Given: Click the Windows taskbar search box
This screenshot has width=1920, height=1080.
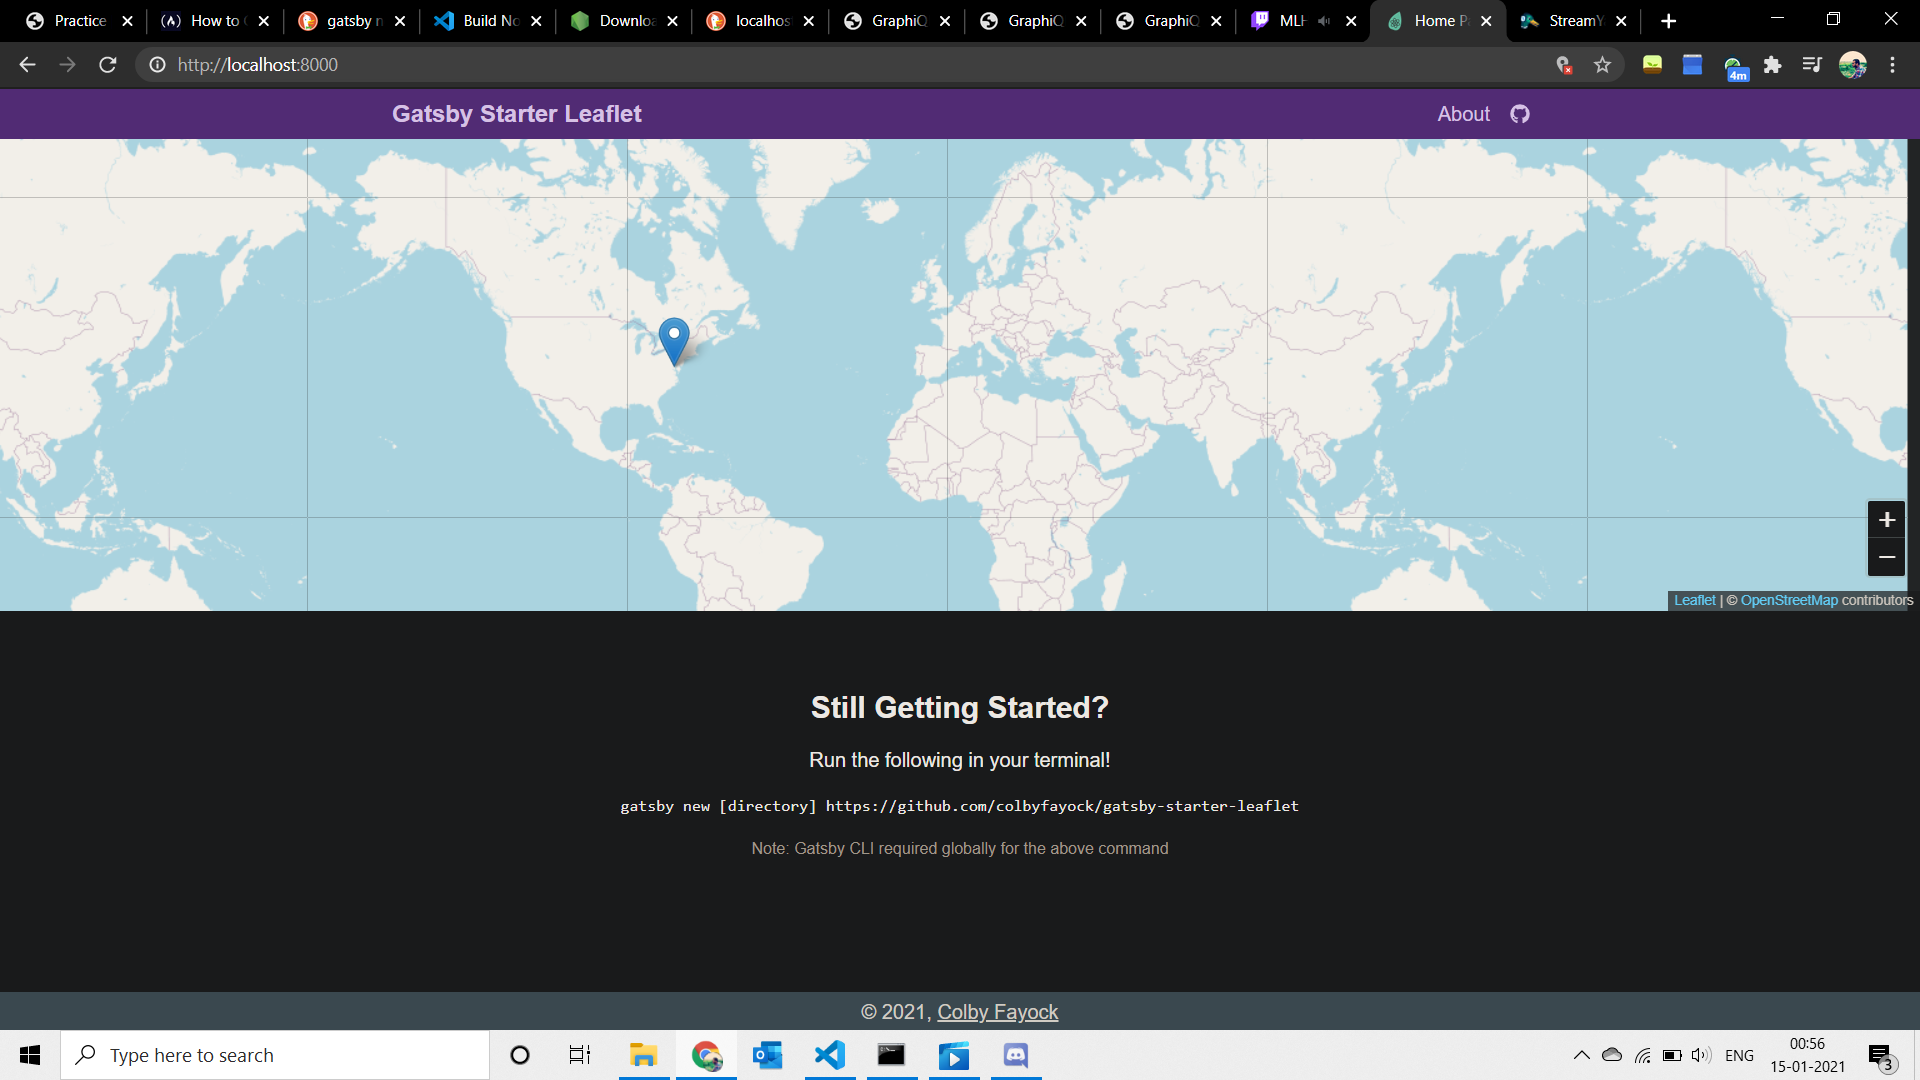Looking at the screenshot, I should (x=275, y=1055).
